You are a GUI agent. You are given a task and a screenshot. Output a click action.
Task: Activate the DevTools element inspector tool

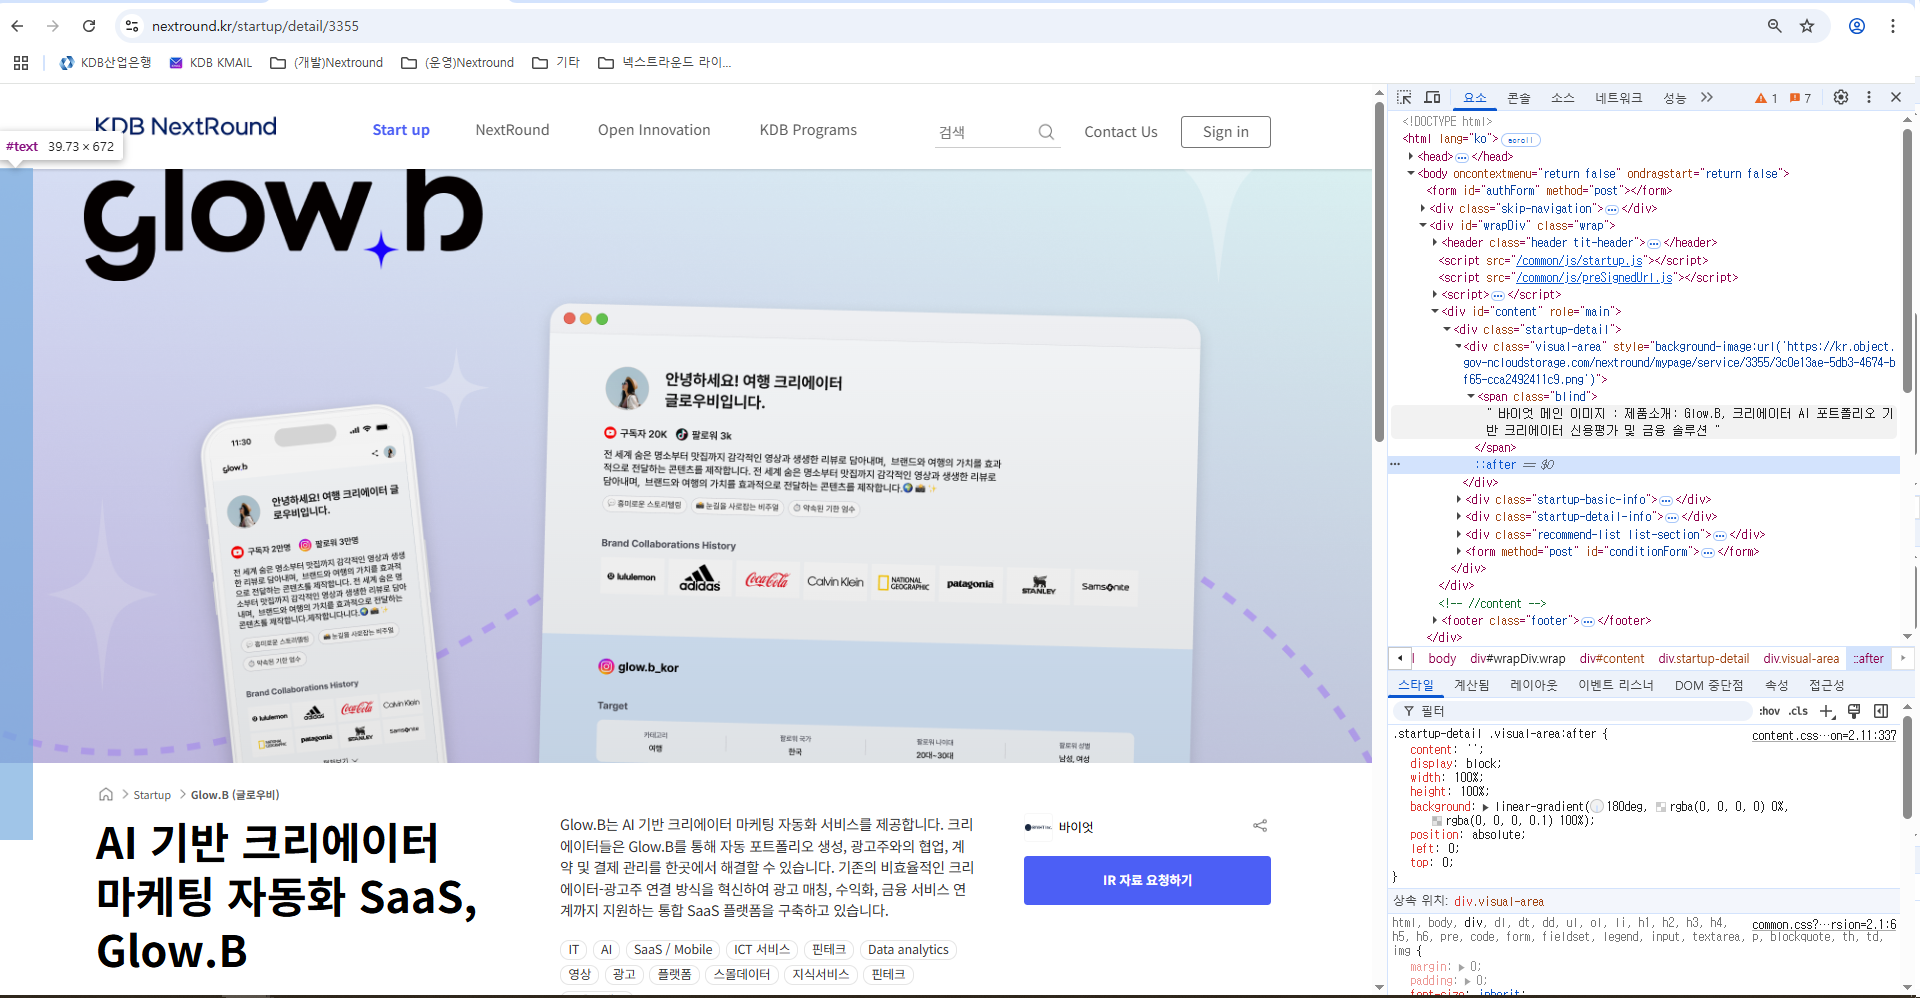pyautogui.click(x=1404, y=97)
